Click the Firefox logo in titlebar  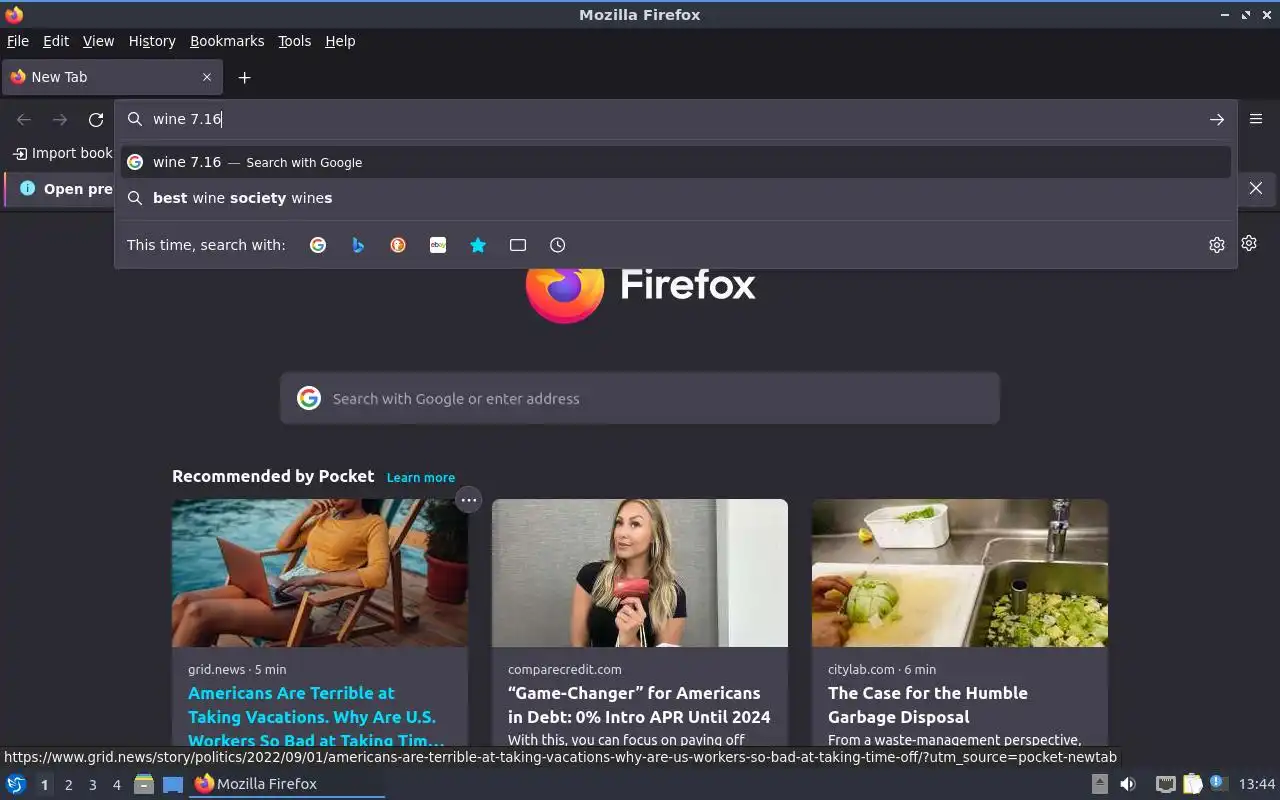tap(14, 14)
